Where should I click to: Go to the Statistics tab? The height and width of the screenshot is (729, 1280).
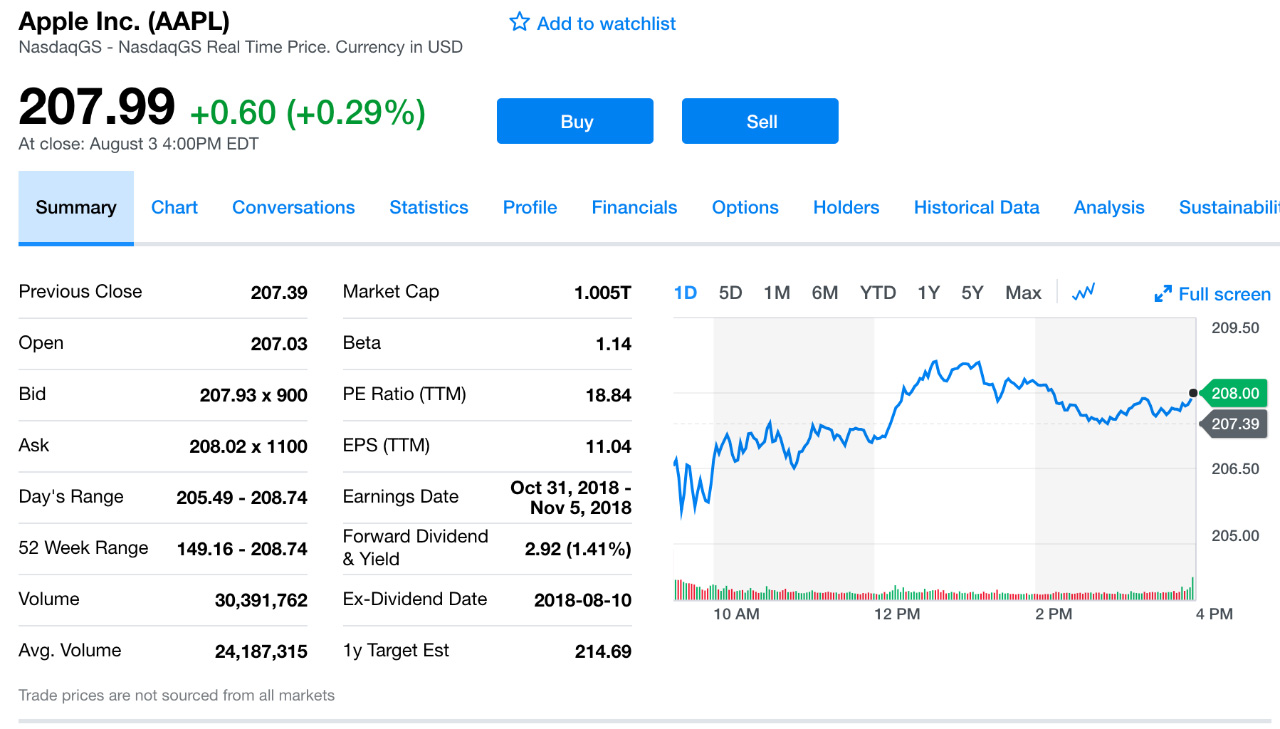click(429, 208)
